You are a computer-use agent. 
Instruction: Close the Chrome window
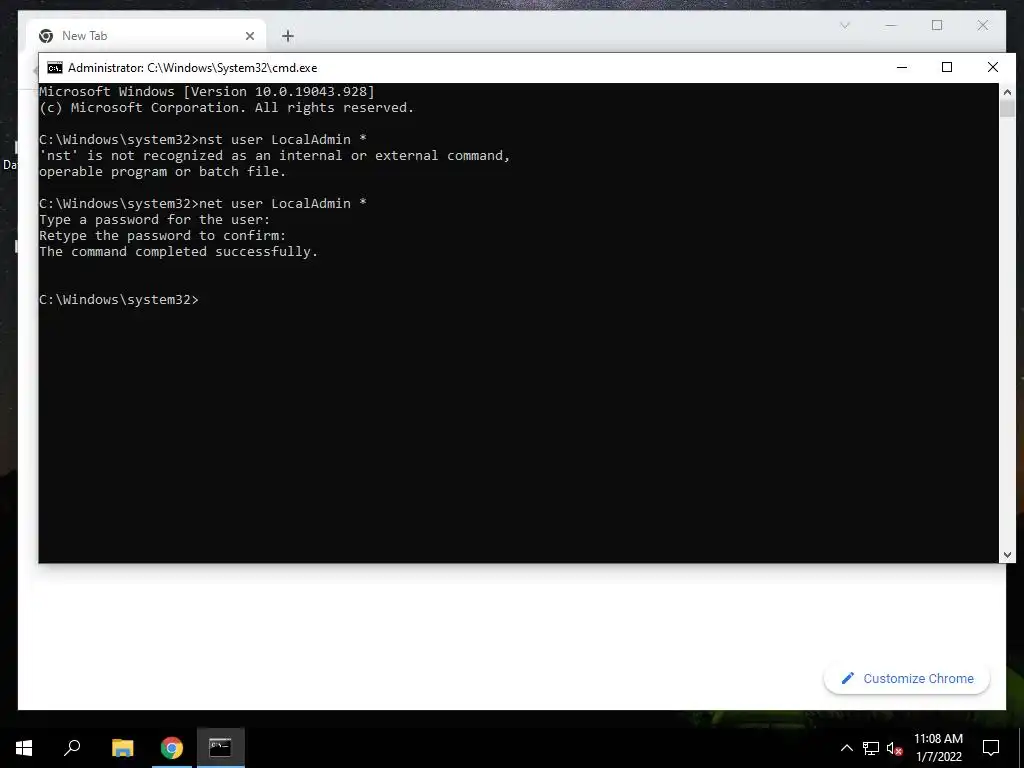[983, 25]
